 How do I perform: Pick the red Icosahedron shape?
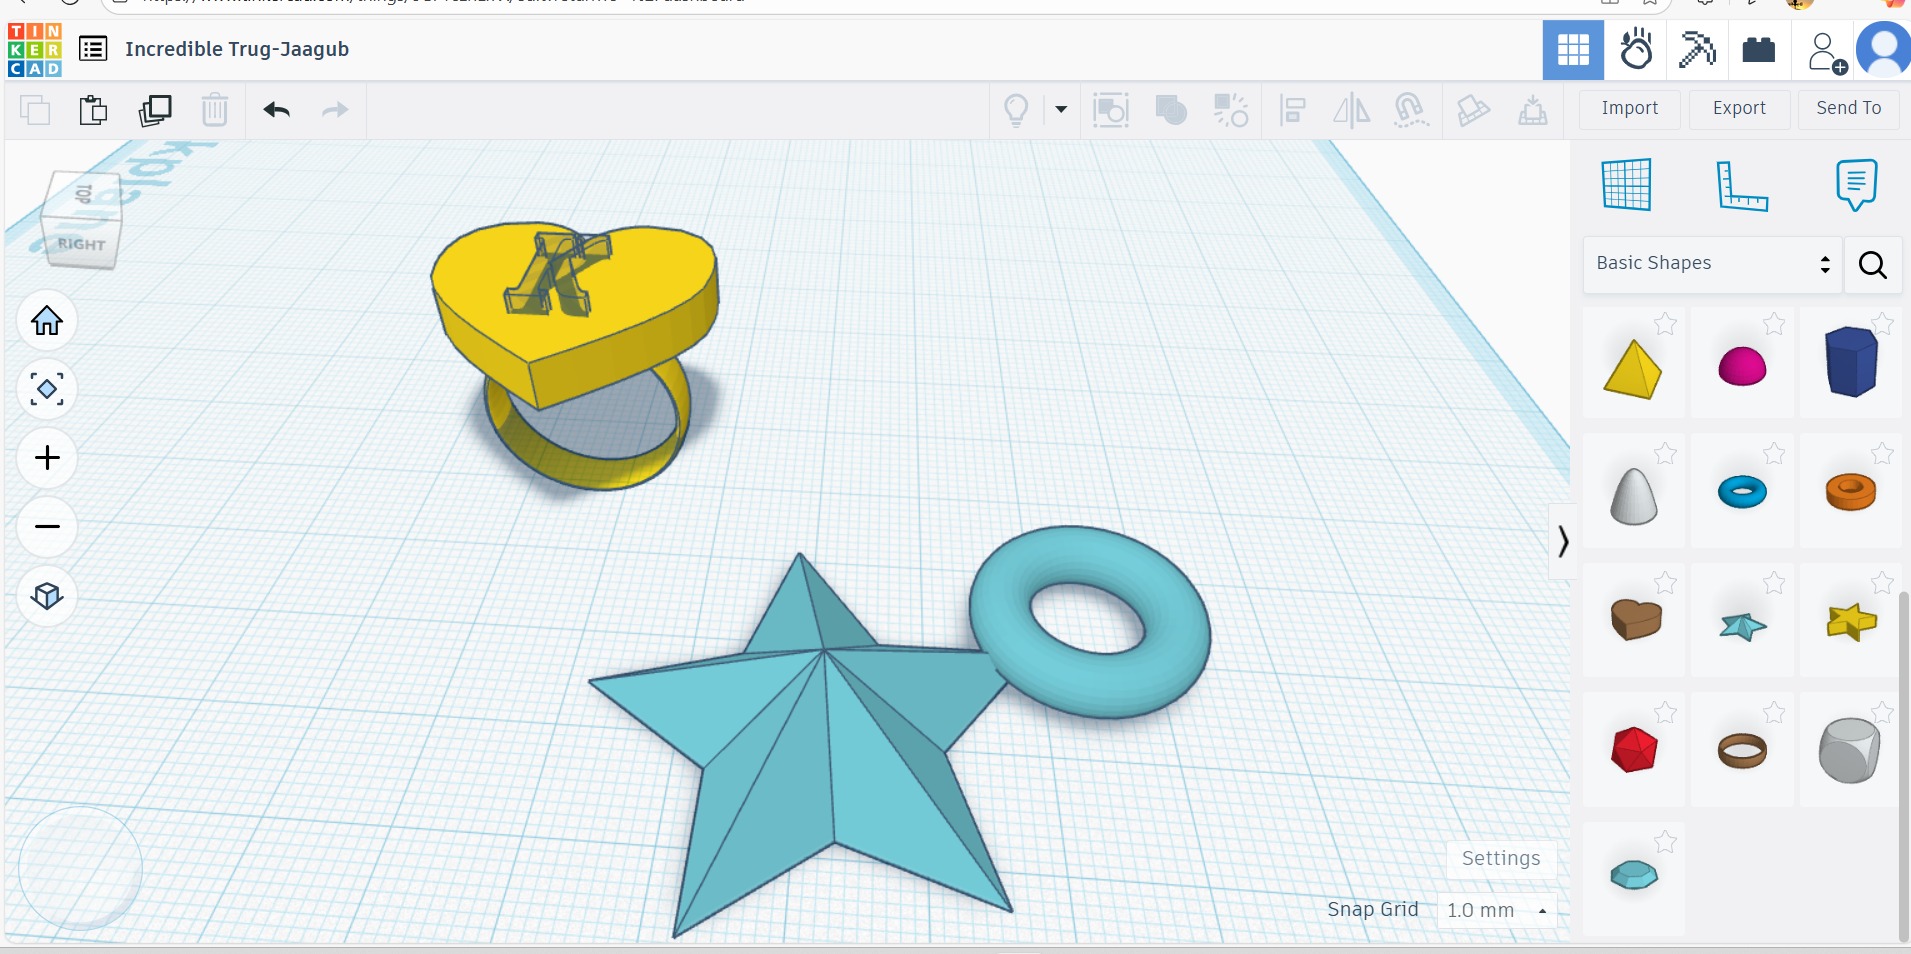click(x=1634, y=750)
